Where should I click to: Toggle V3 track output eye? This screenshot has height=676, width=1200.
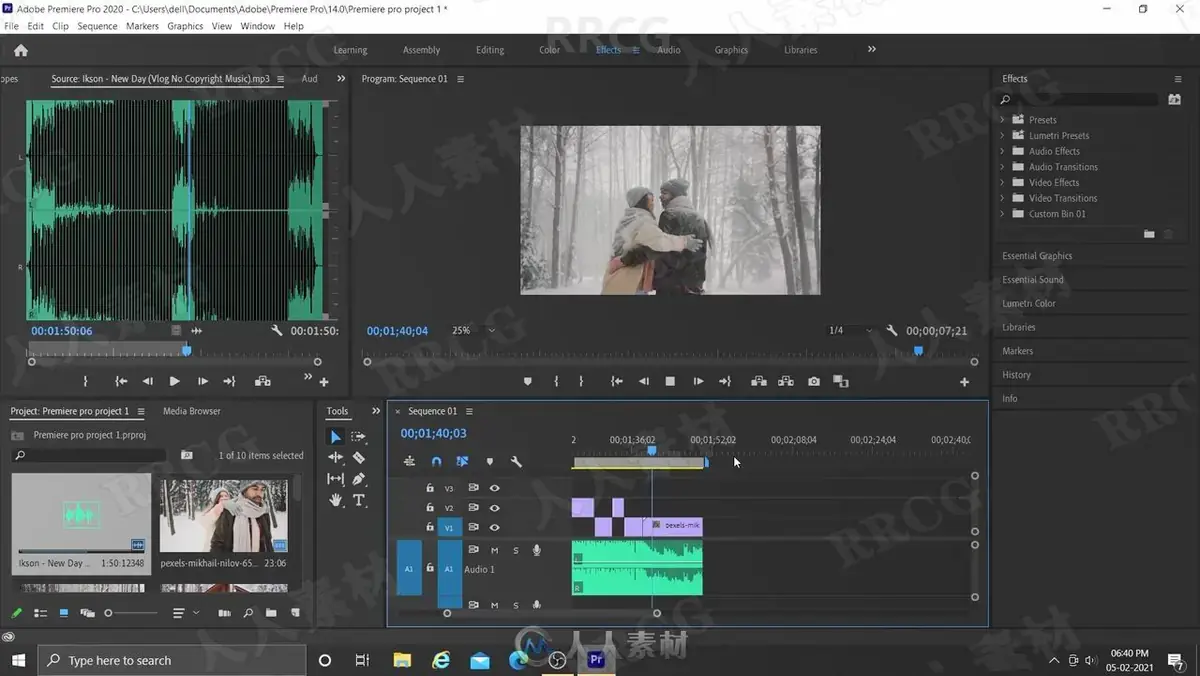click(494, 488)
